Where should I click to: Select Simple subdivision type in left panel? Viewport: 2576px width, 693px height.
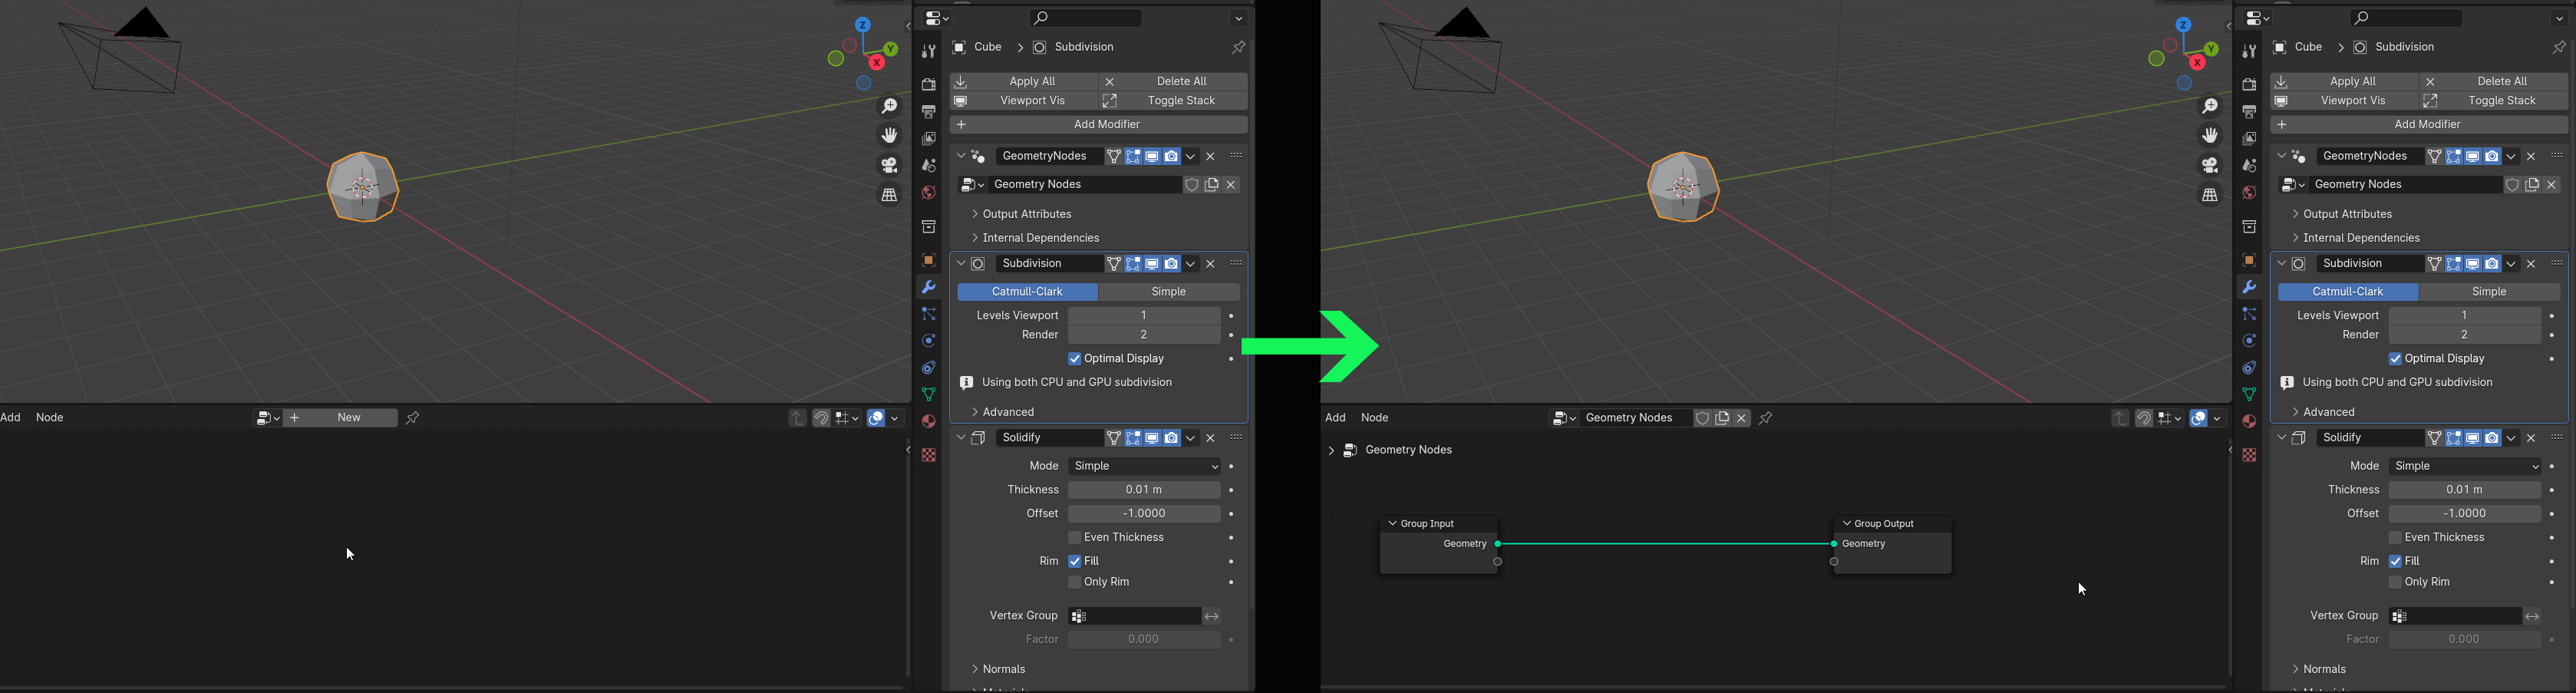coord(1169,292)
